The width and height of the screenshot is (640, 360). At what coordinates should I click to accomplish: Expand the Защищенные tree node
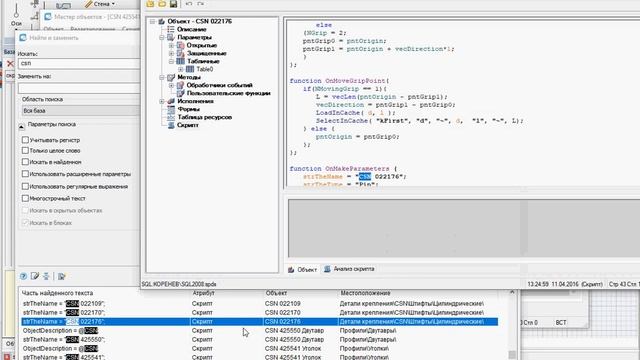(x=171, y=53)
